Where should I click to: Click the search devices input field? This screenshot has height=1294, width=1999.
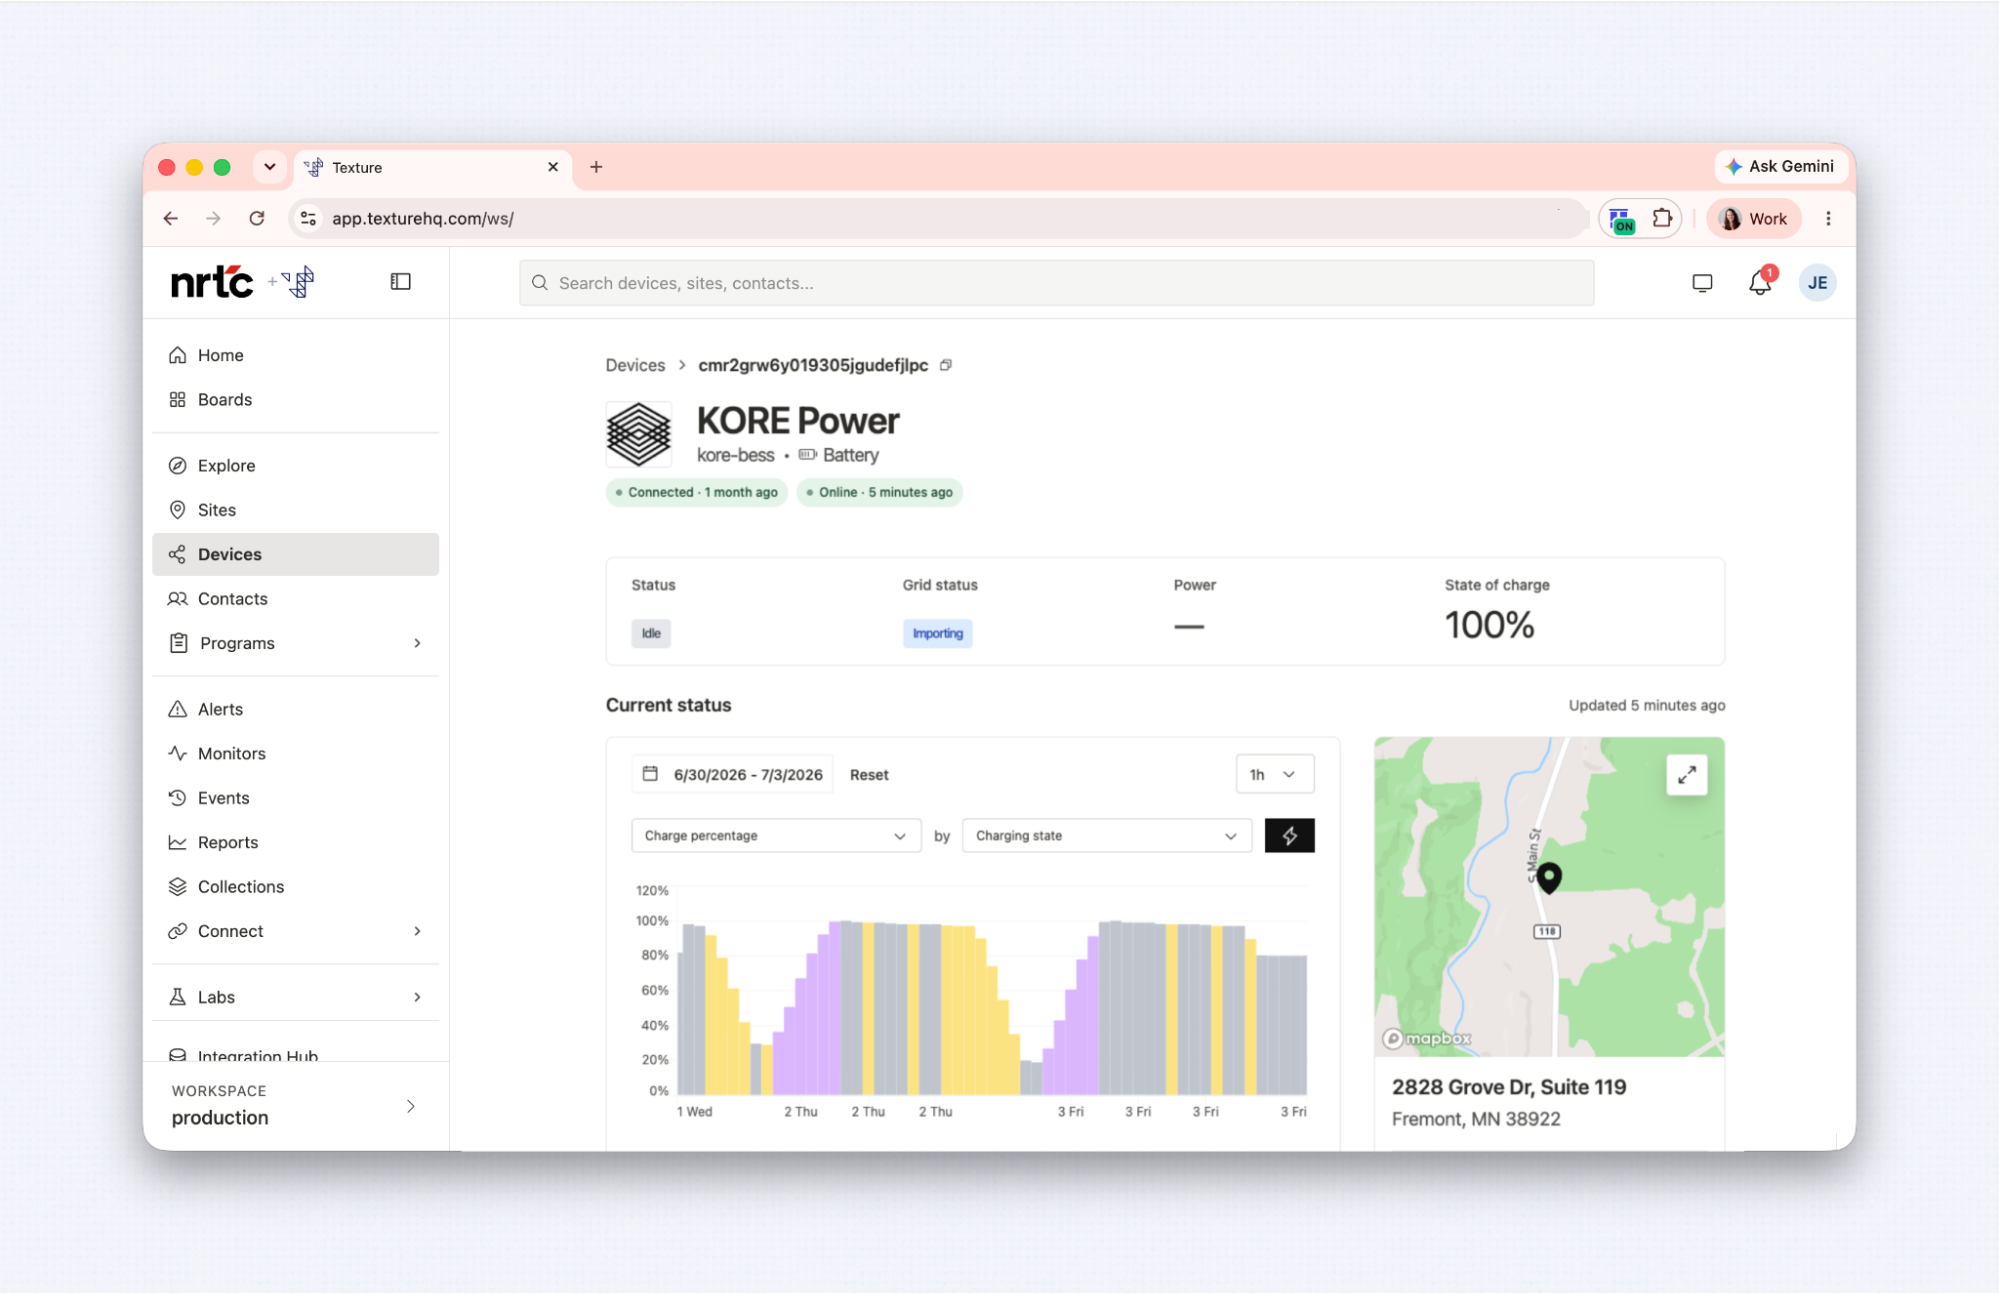coord(1056,283)
